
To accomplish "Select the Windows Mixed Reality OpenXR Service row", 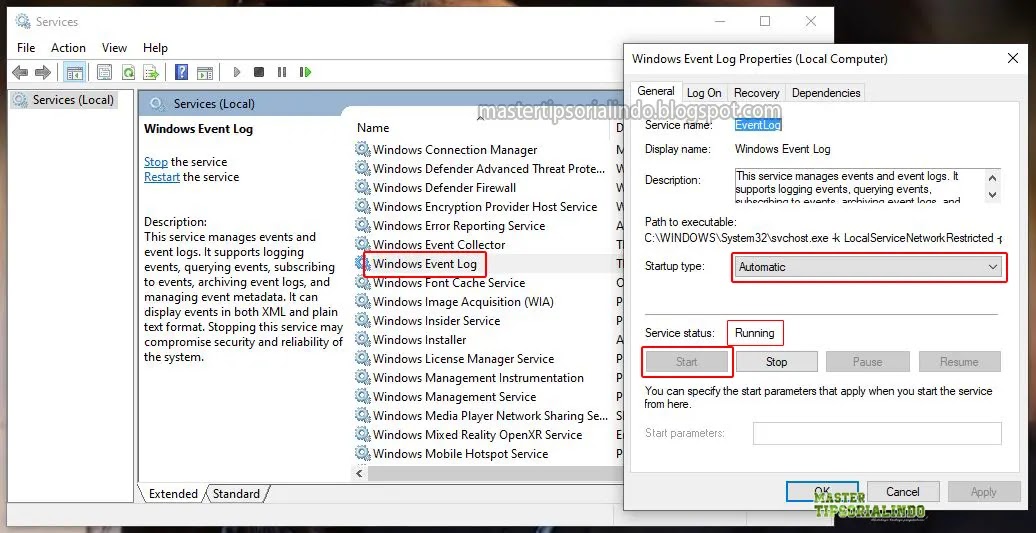I will click(x=477, y=435).
